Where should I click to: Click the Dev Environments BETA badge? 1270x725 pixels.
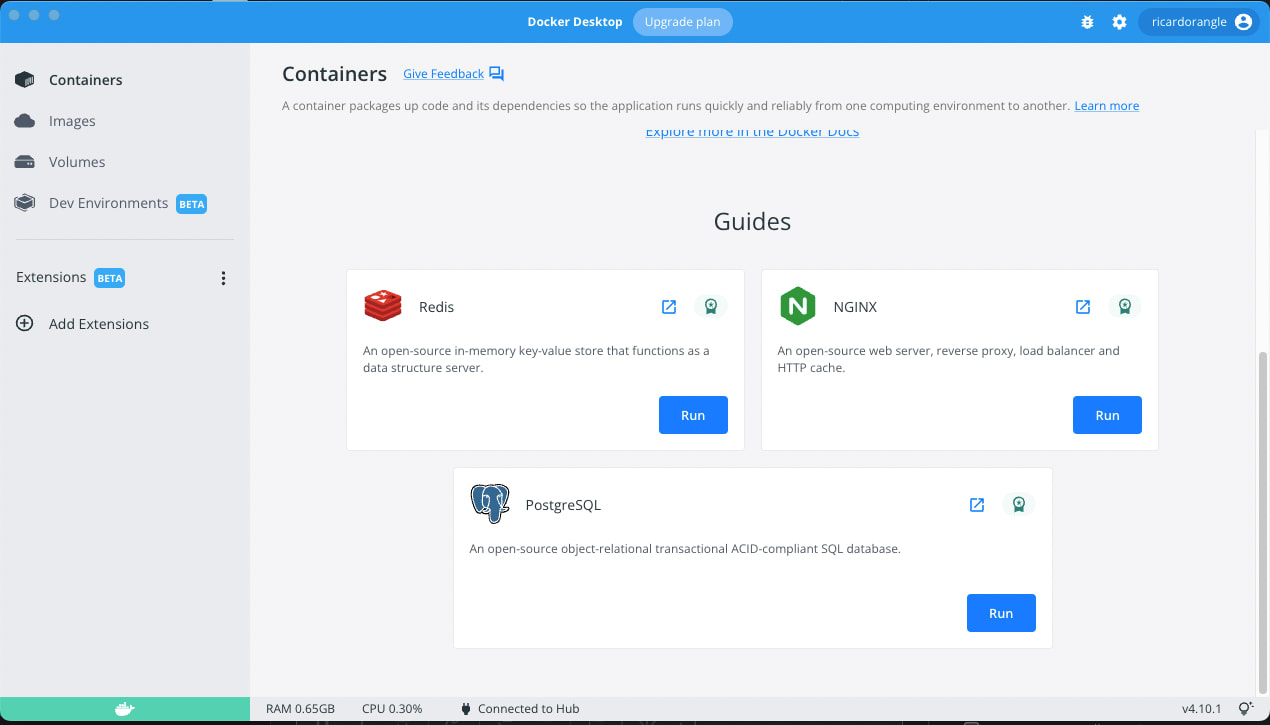pos(191,204)
